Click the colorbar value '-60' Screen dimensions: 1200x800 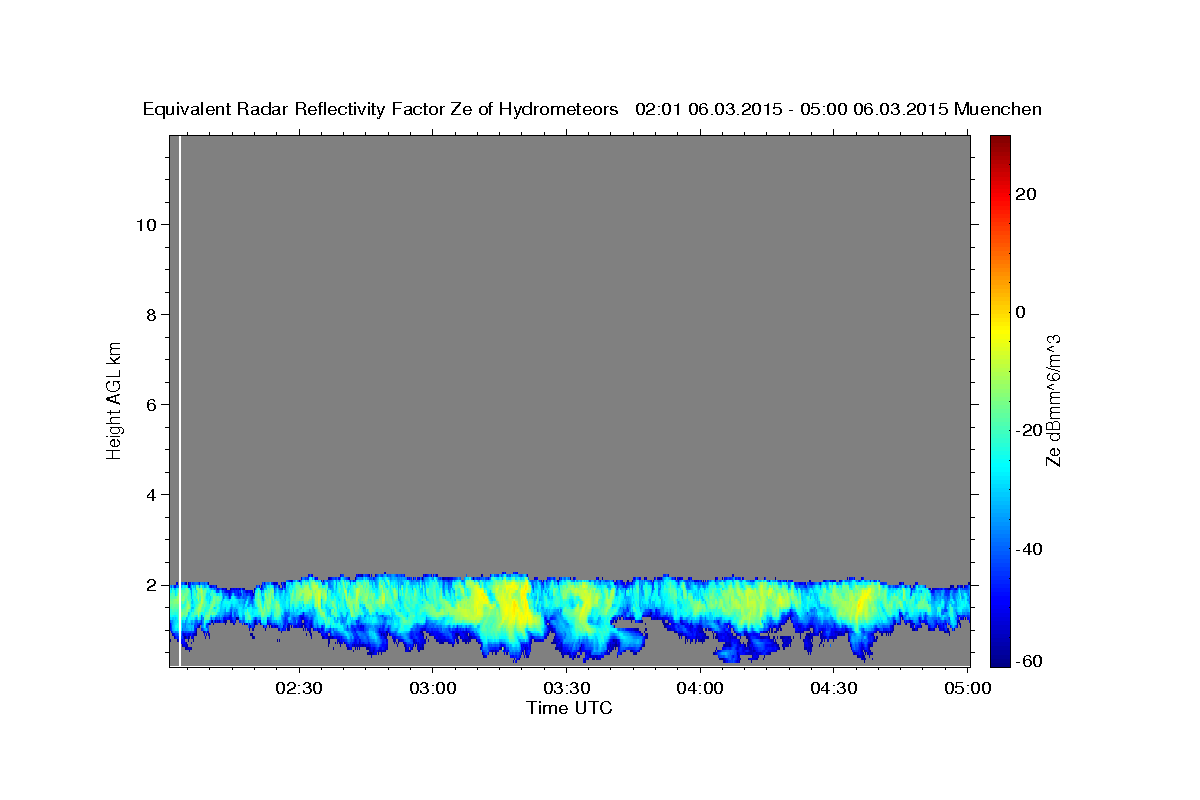click(x=1030, y=661)
